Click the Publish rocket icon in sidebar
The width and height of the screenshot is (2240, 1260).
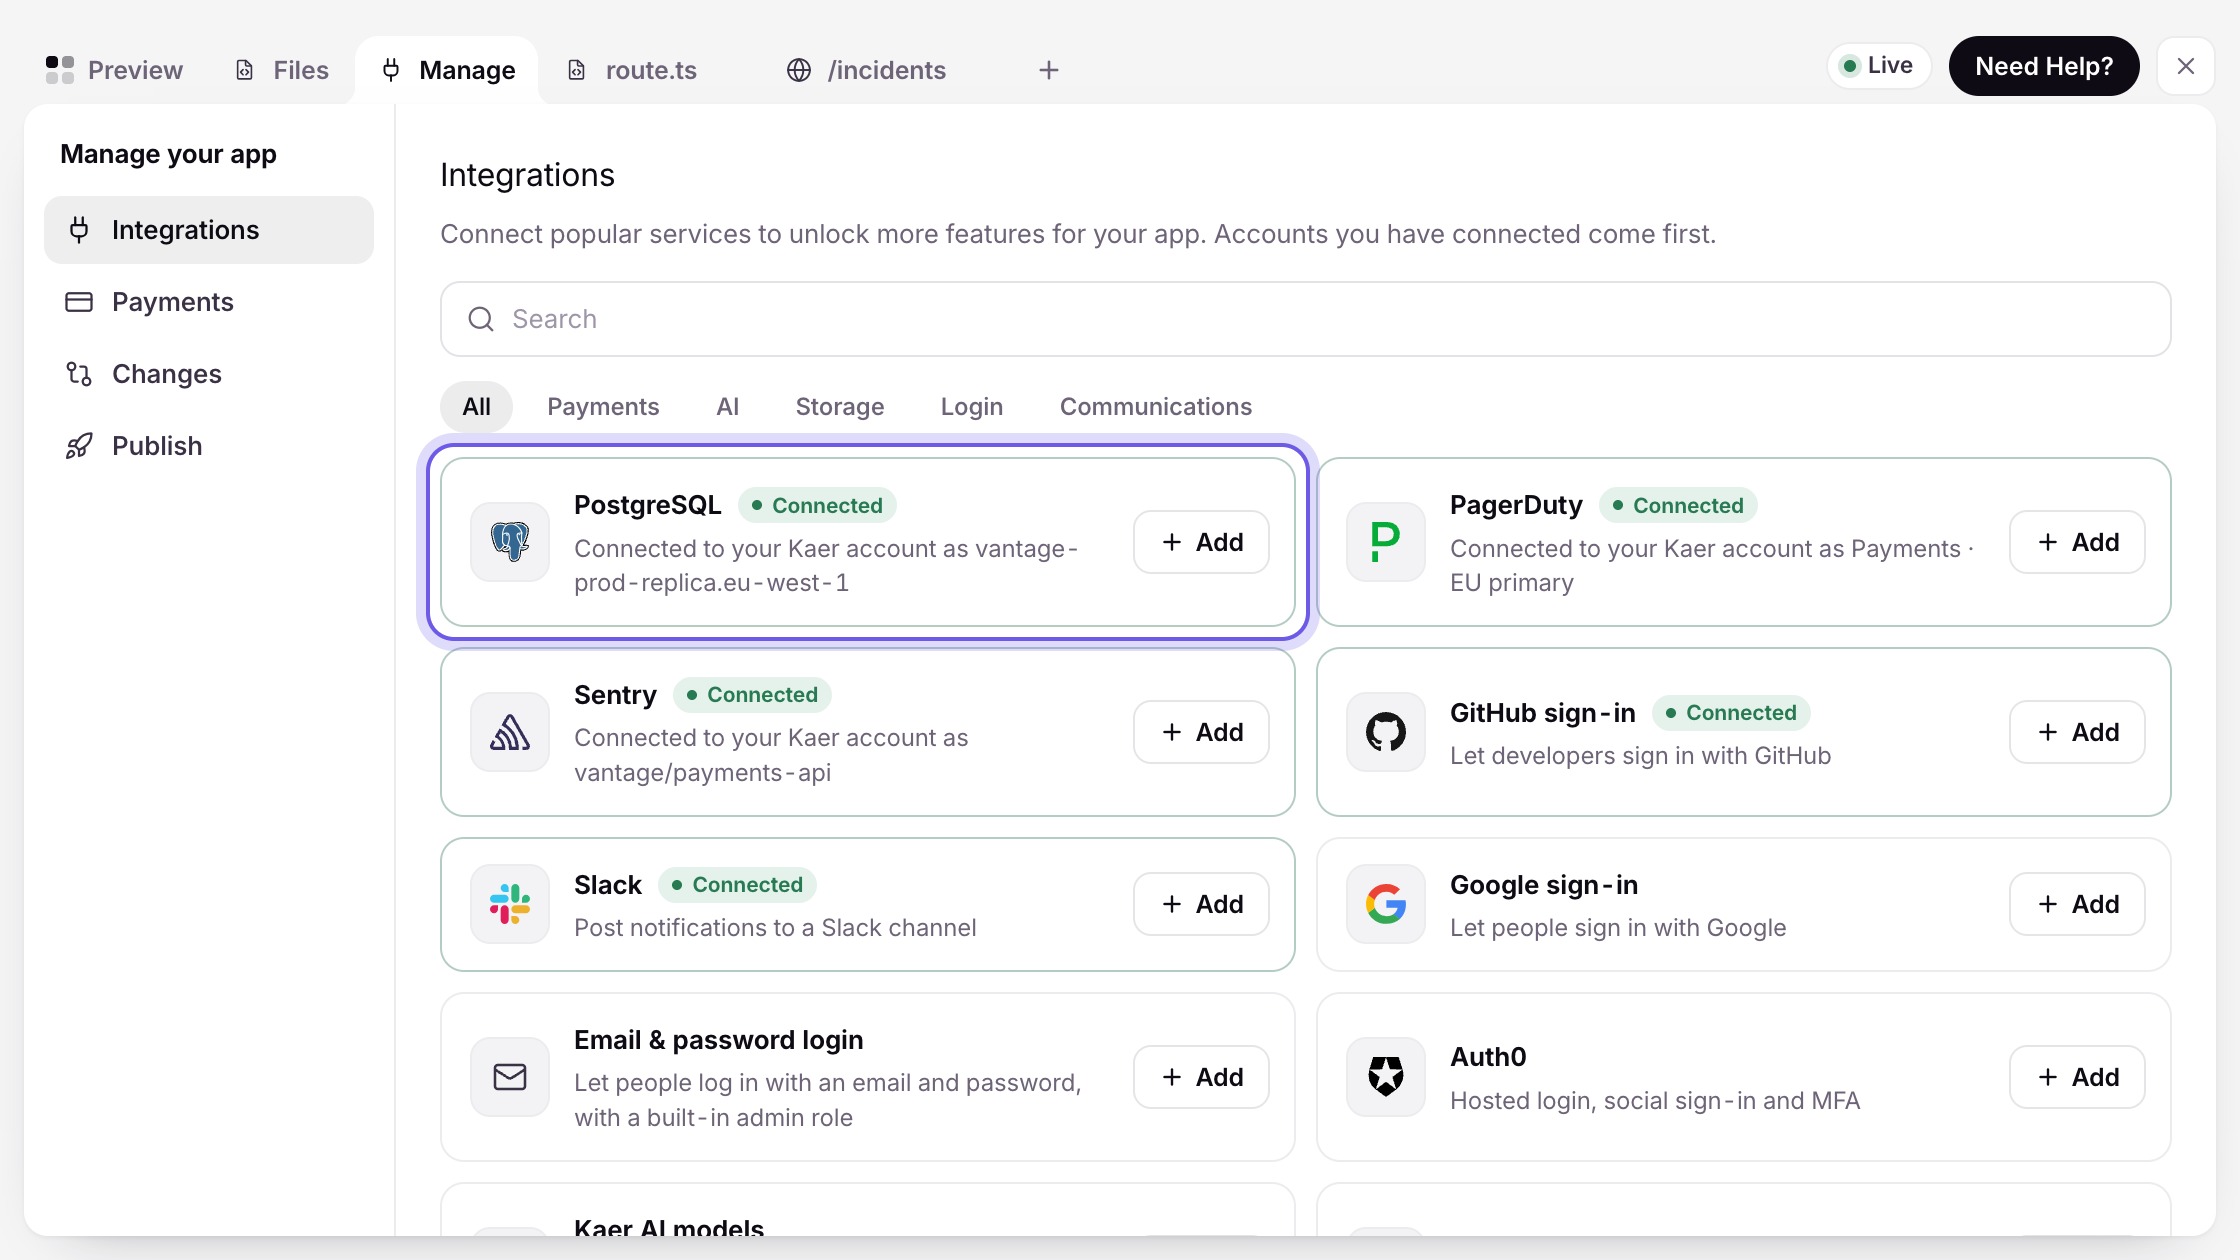pos(79,446)
